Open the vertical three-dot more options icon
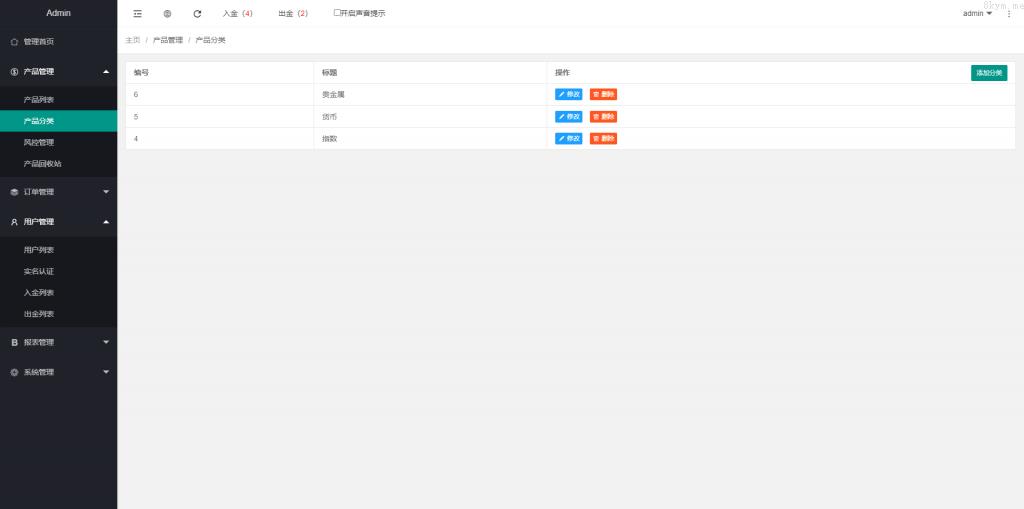The width and height of the screenshot is (1024, 509). [x=1008, y=14]
